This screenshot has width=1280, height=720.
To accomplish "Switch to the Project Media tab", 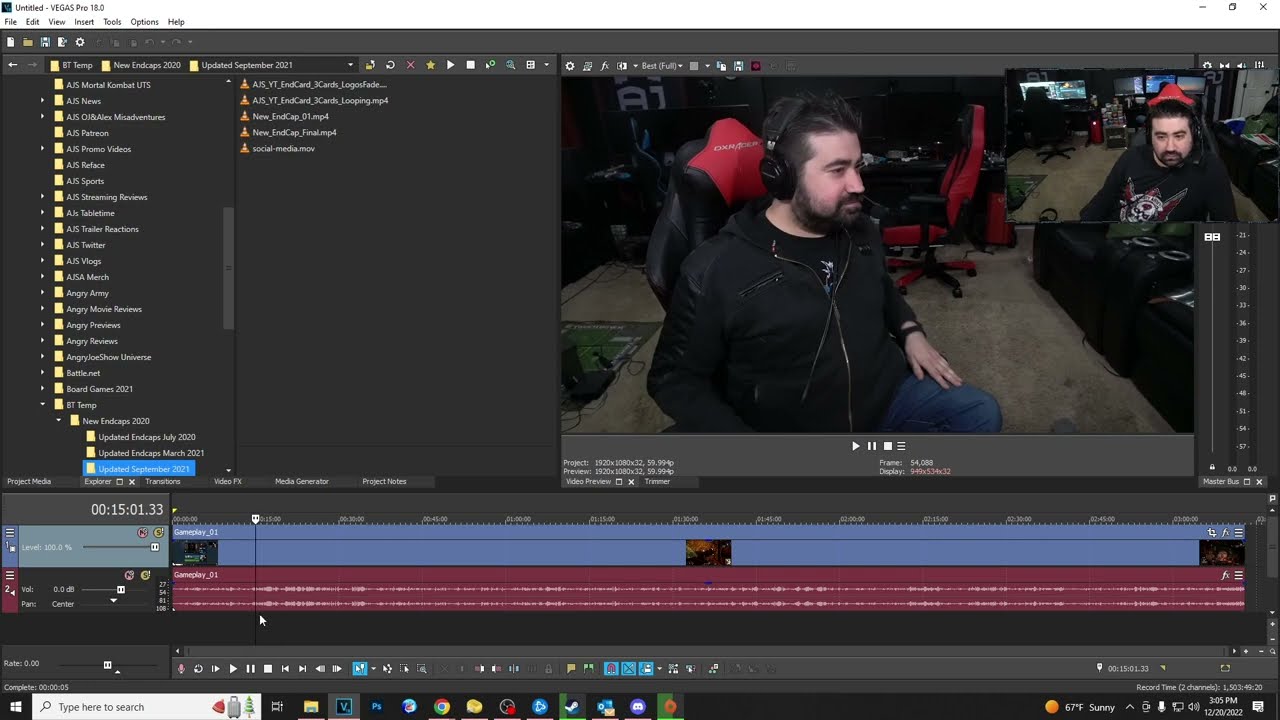I will pos(29,482).
